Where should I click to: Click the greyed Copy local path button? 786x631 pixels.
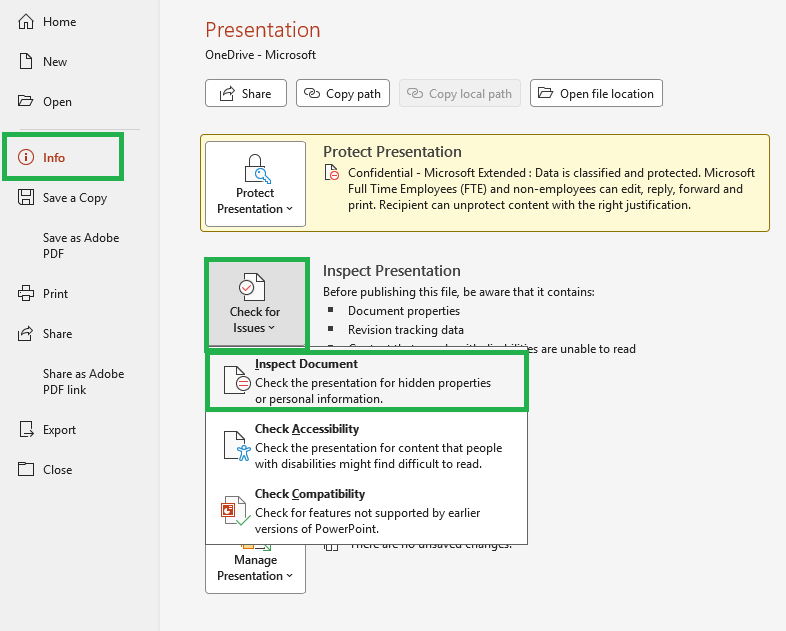(x=460, y=93)
